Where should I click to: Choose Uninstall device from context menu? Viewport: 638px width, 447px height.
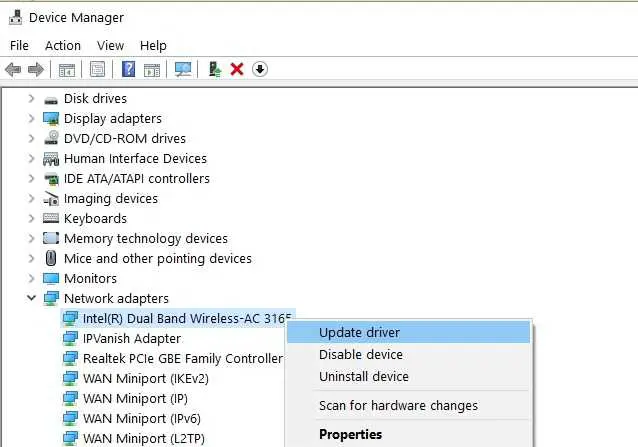click(x=409, y=376)
